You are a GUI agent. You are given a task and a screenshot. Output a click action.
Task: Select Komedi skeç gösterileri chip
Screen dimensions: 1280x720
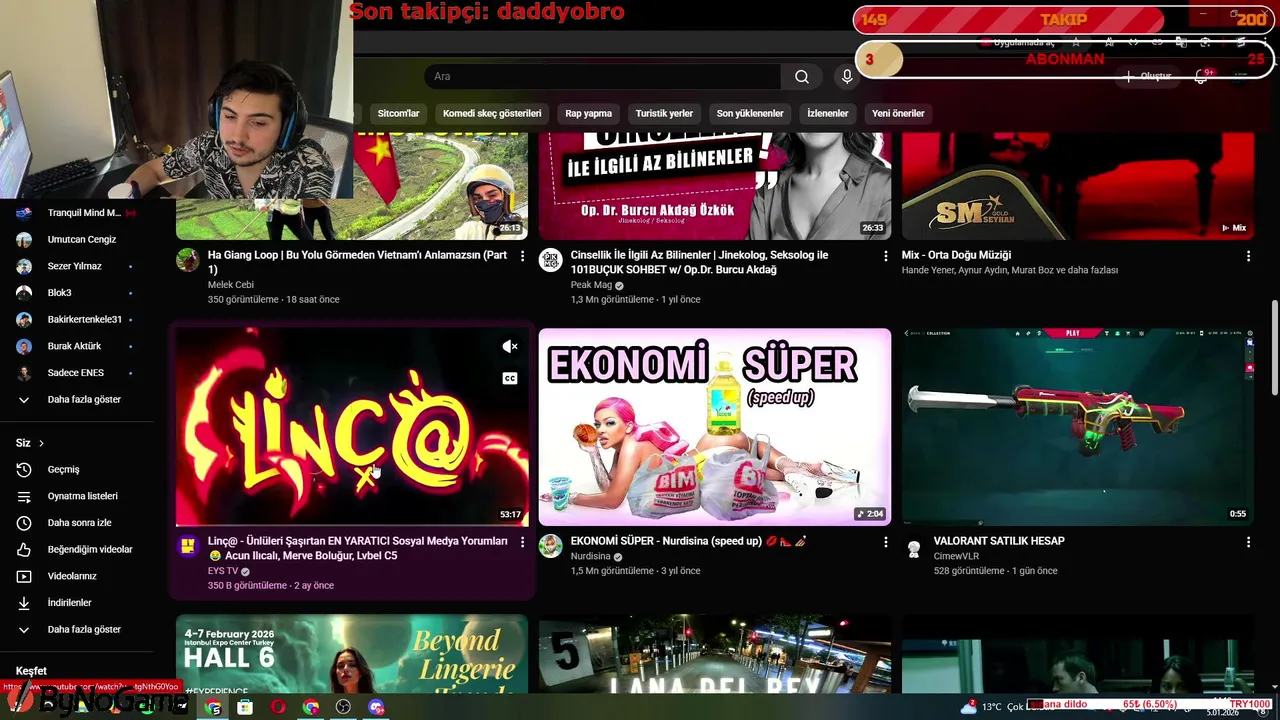point(492,113)
